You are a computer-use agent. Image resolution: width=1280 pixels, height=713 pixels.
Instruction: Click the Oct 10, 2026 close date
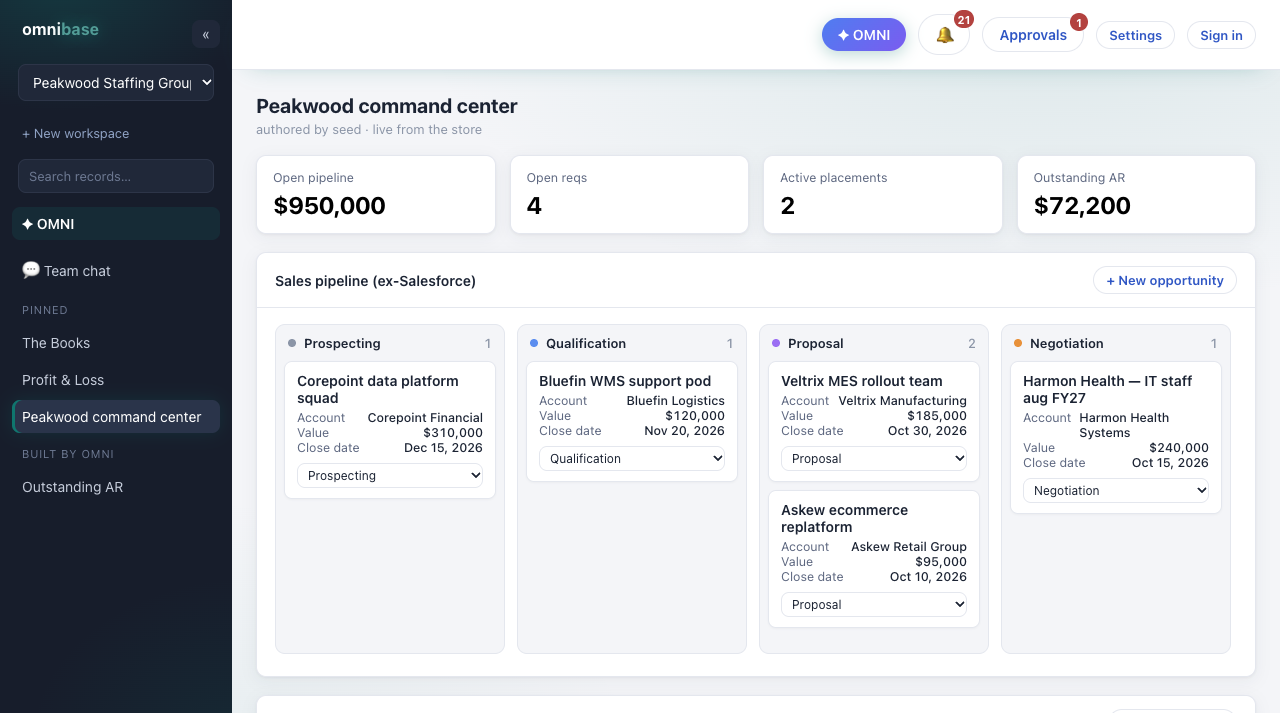tap(928, 577)
